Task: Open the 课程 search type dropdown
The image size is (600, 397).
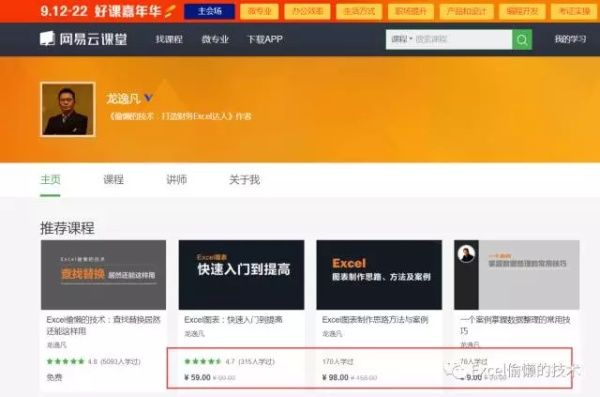Action: [x=401, y=39]
